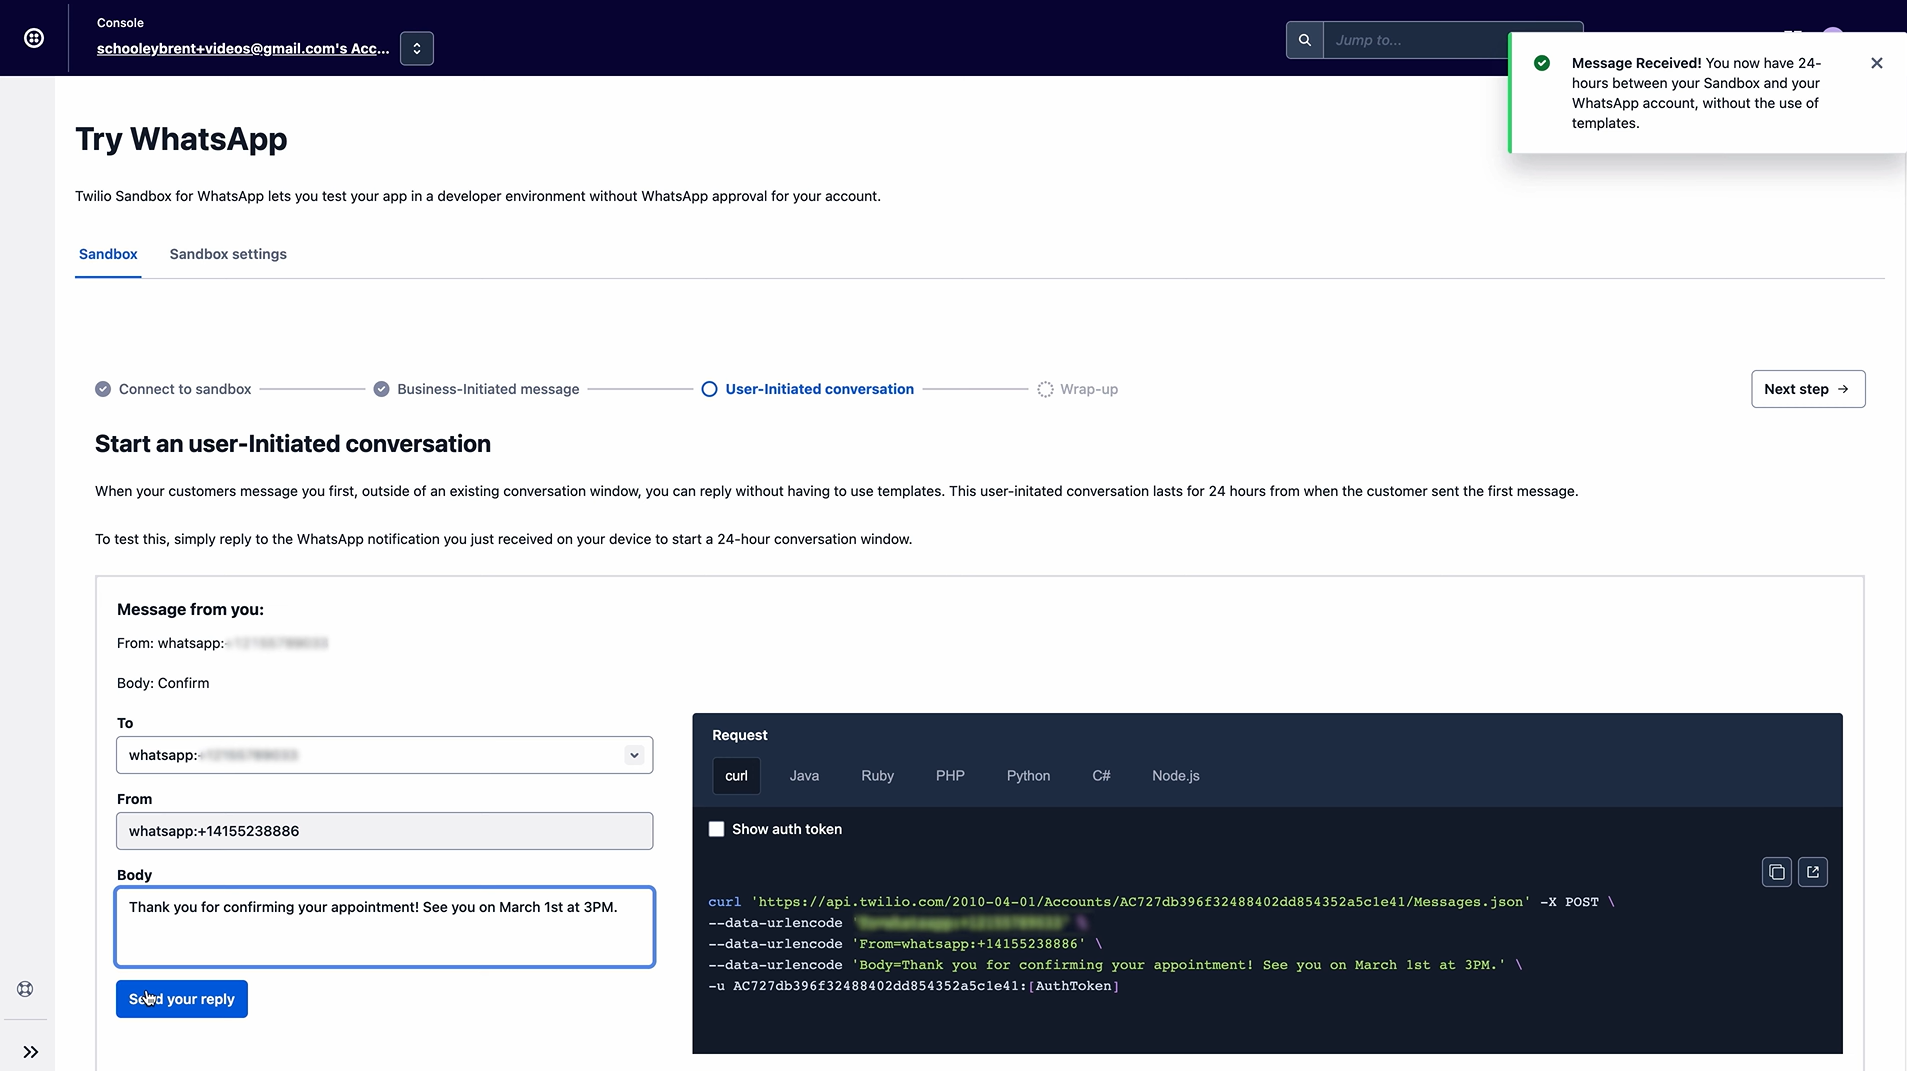
Task: Click the green checkmark in notification
Action: coord(1542,63)
